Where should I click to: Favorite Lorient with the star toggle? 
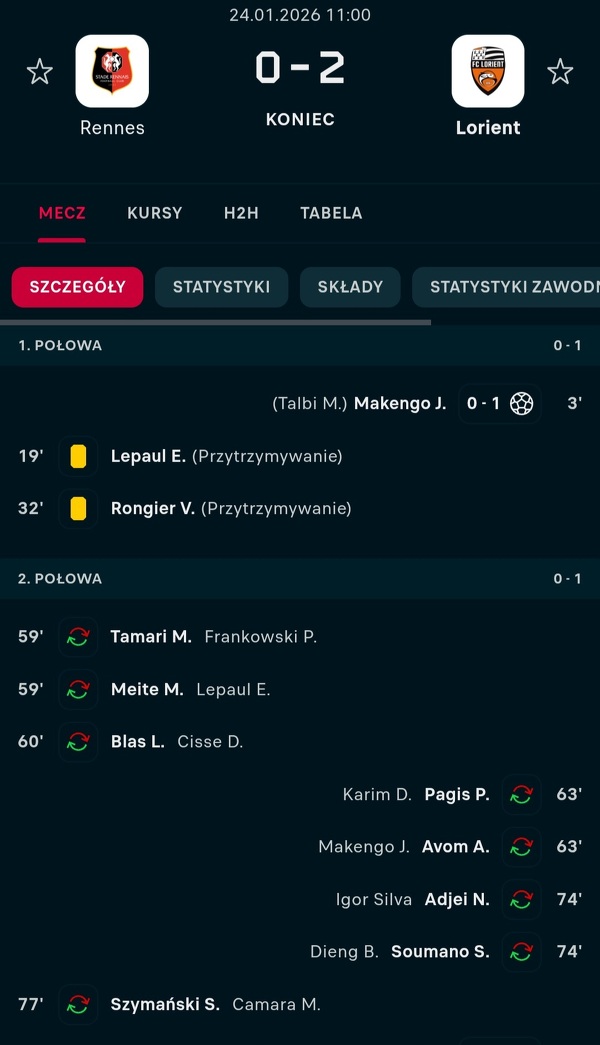[x=560, y=71]
